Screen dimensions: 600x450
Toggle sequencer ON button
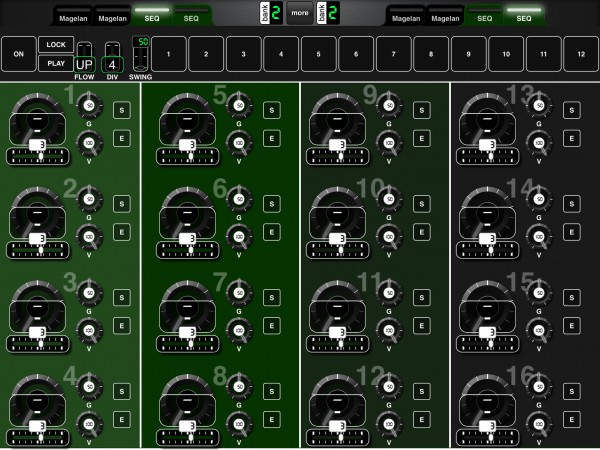coord(19,54)
